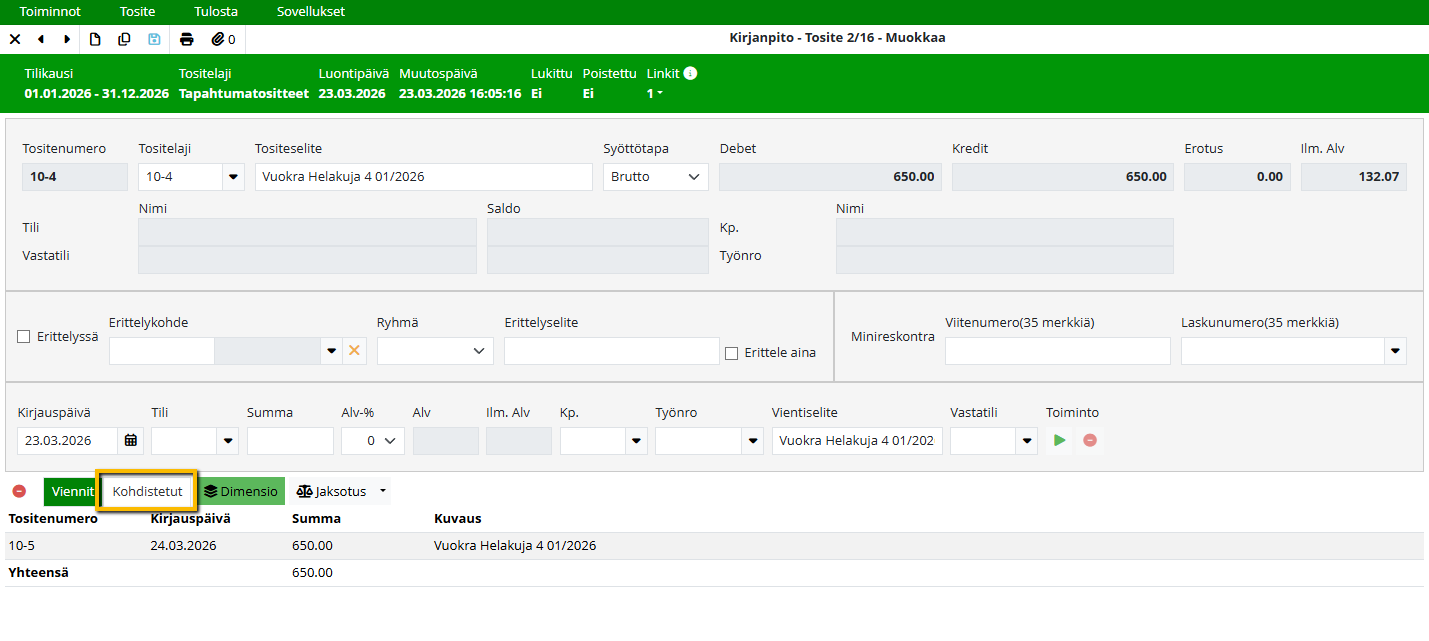
Task: Click the Dimensio button
Action: tap(241, 492)
